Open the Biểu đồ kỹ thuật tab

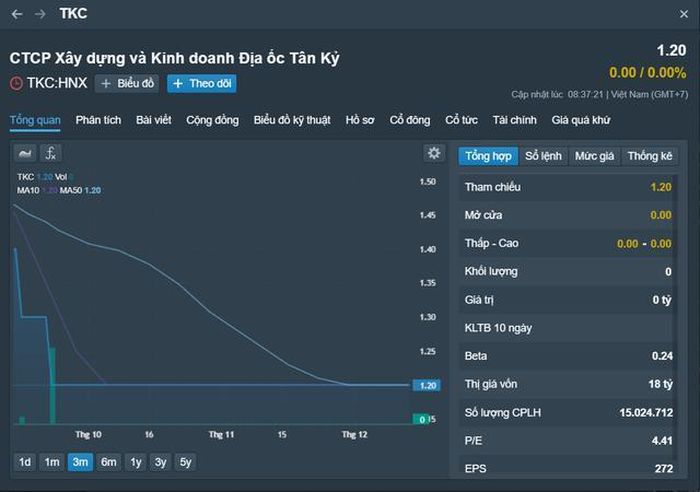tap(291, 120)
